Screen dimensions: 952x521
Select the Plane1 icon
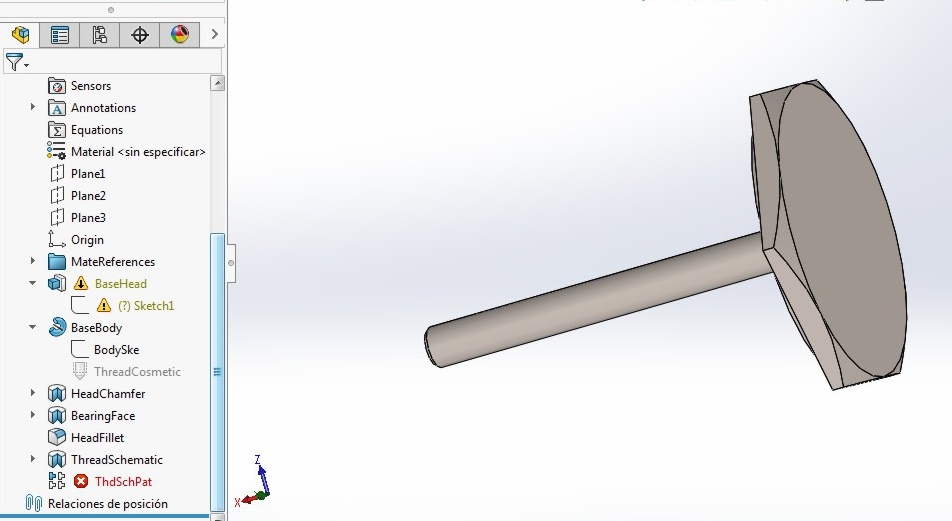point(56,174)
